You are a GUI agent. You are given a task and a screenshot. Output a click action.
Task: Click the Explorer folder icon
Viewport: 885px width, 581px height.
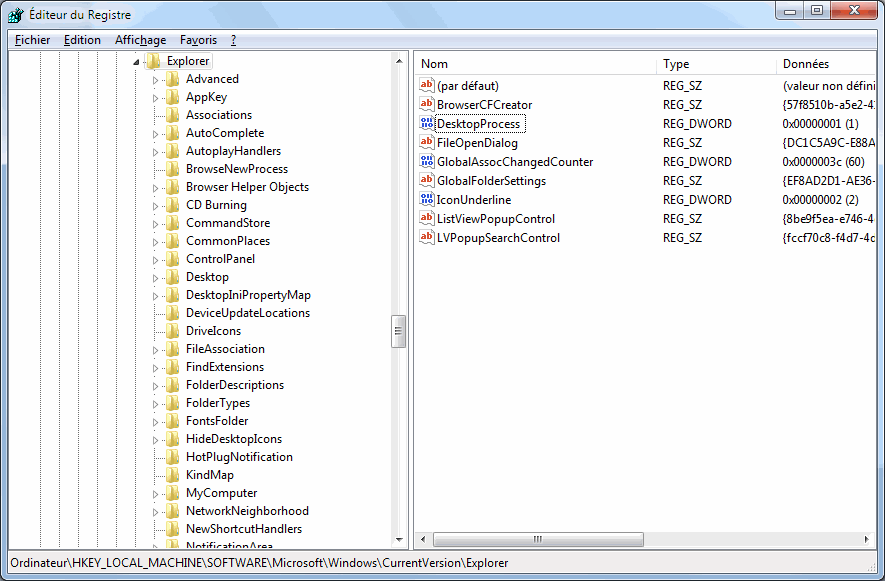pyautogui.click(x=154, y=61)
